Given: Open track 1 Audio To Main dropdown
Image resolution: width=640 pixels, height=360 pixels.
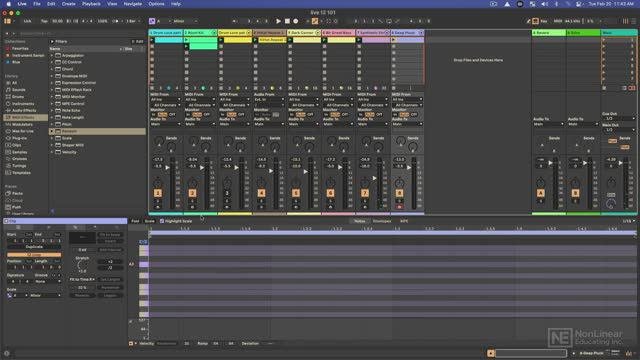Looking at the screenshot, I should pos(166,124).
